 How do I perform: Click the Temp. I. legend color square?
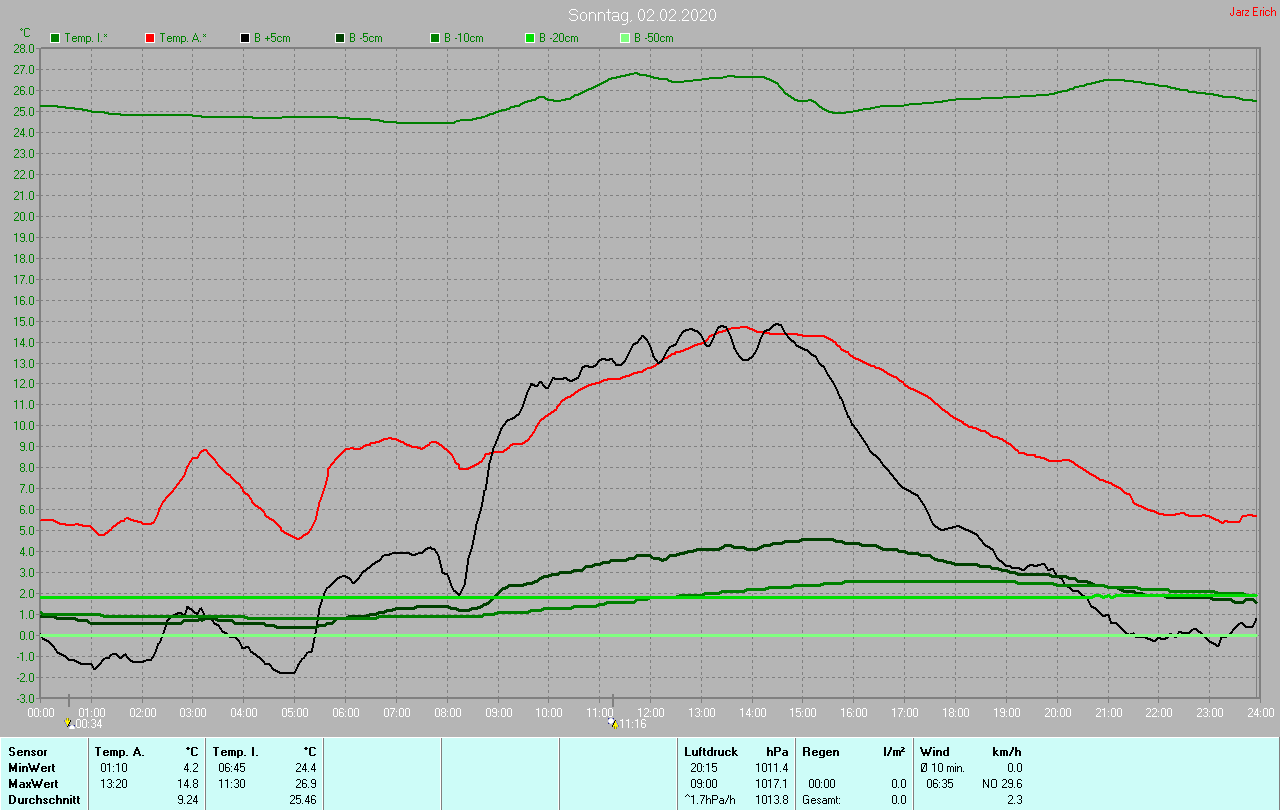pos(55,38)
